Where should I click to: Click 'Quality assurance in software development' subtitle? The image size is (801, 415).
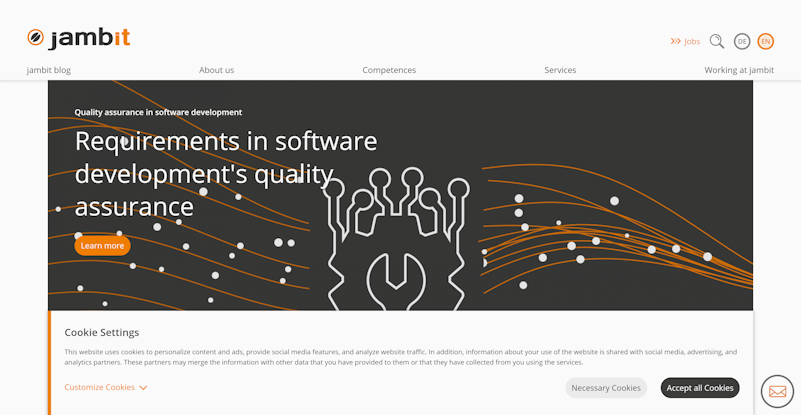point(158,112)
